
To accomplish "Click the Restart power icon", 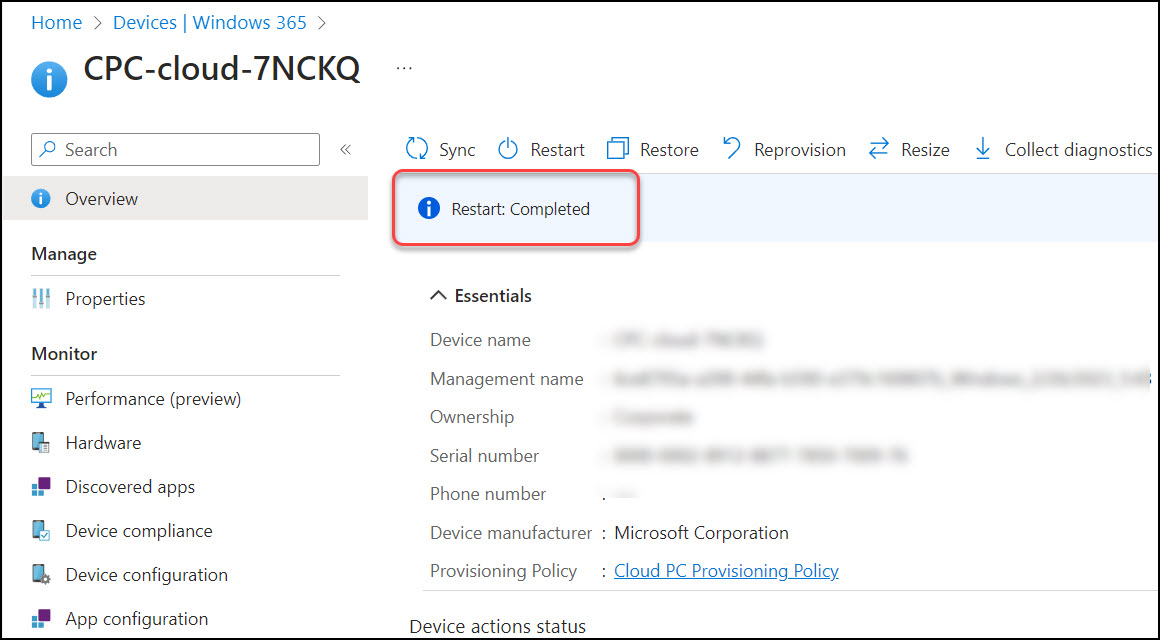I will pyautogui.click(x=508, y=149).
